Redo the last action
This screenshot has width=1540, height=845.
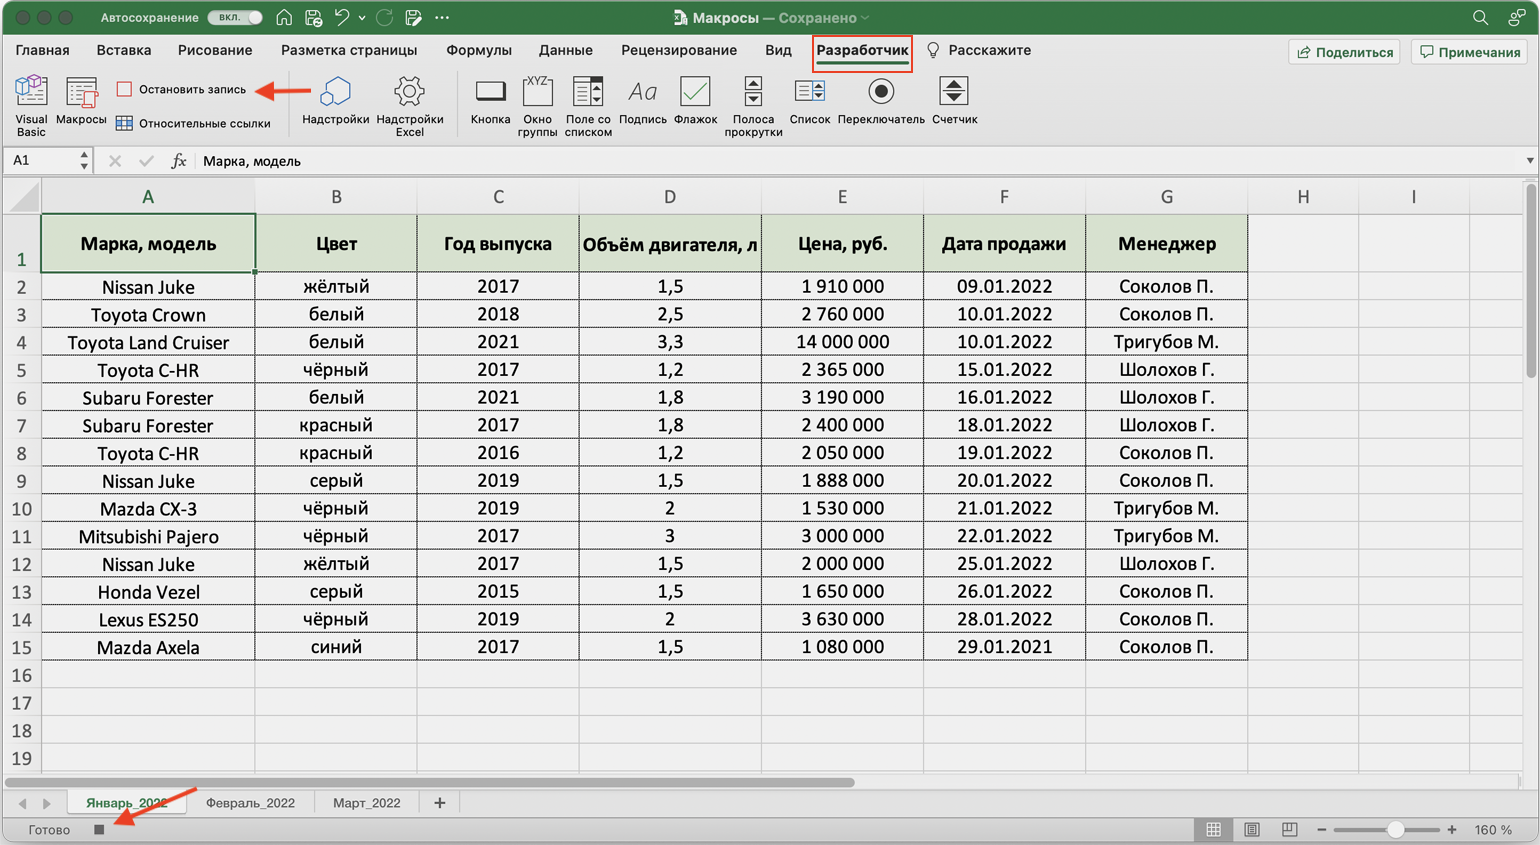(384, 18)
